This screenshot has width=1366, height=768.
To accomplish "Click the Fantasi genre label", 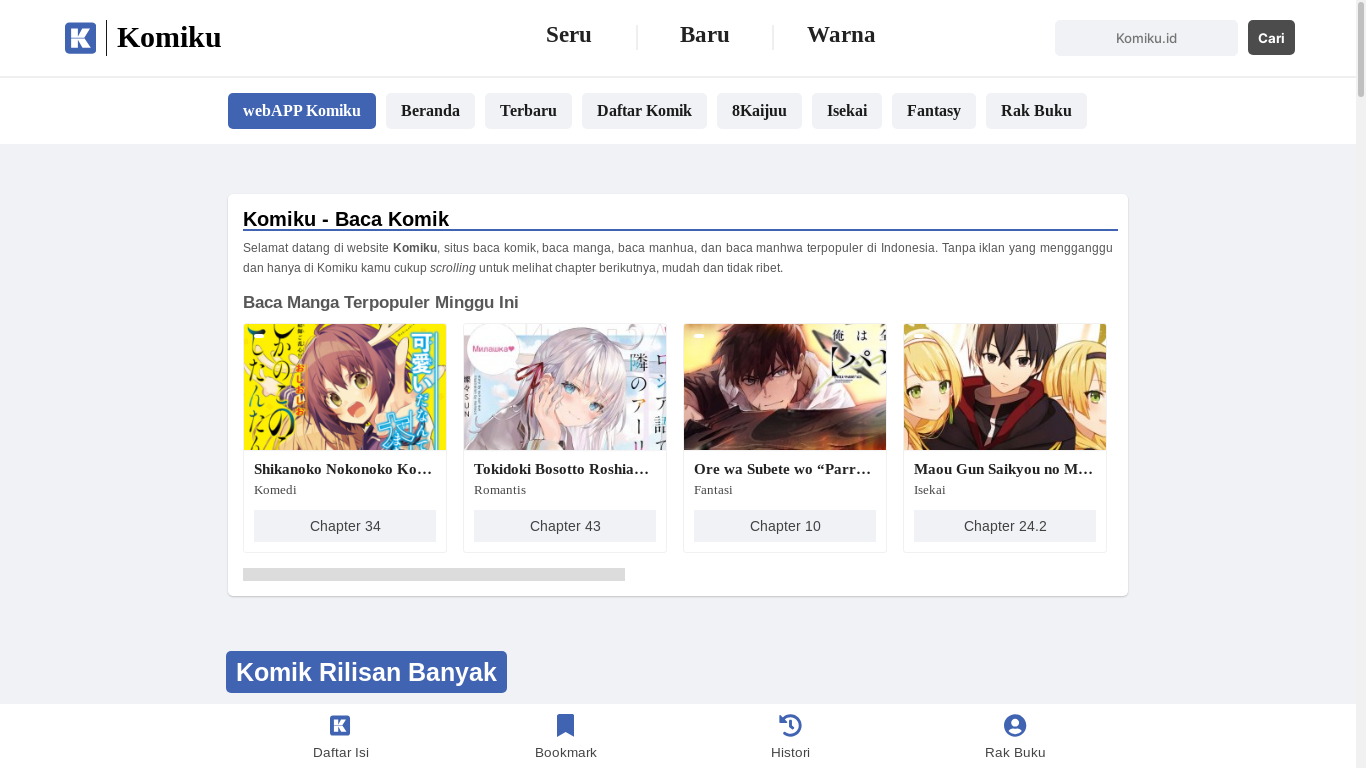I will coord(713,490).
